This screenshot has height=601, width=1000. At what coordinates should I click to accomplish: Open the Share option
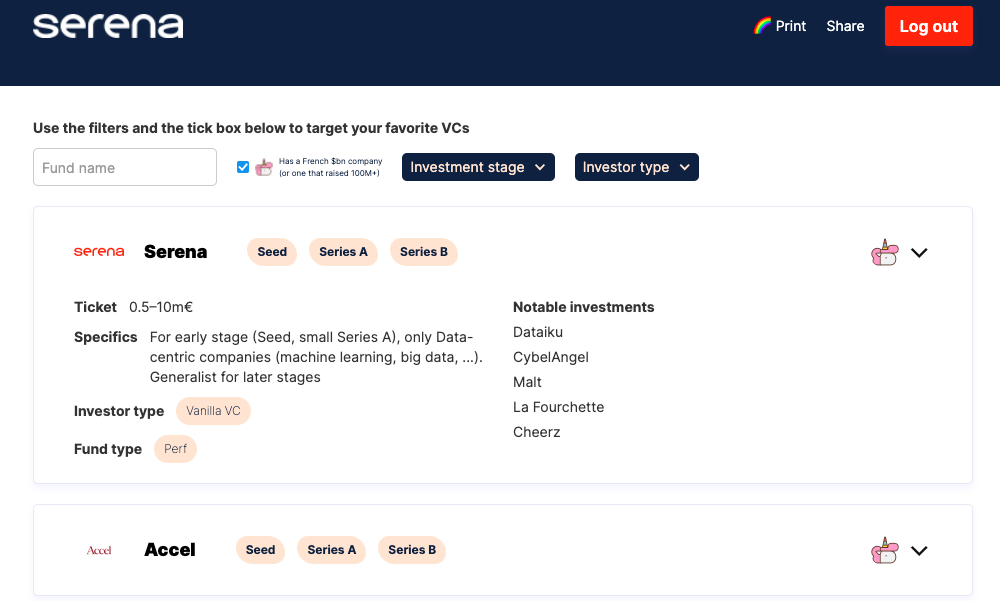coord(845,26)
